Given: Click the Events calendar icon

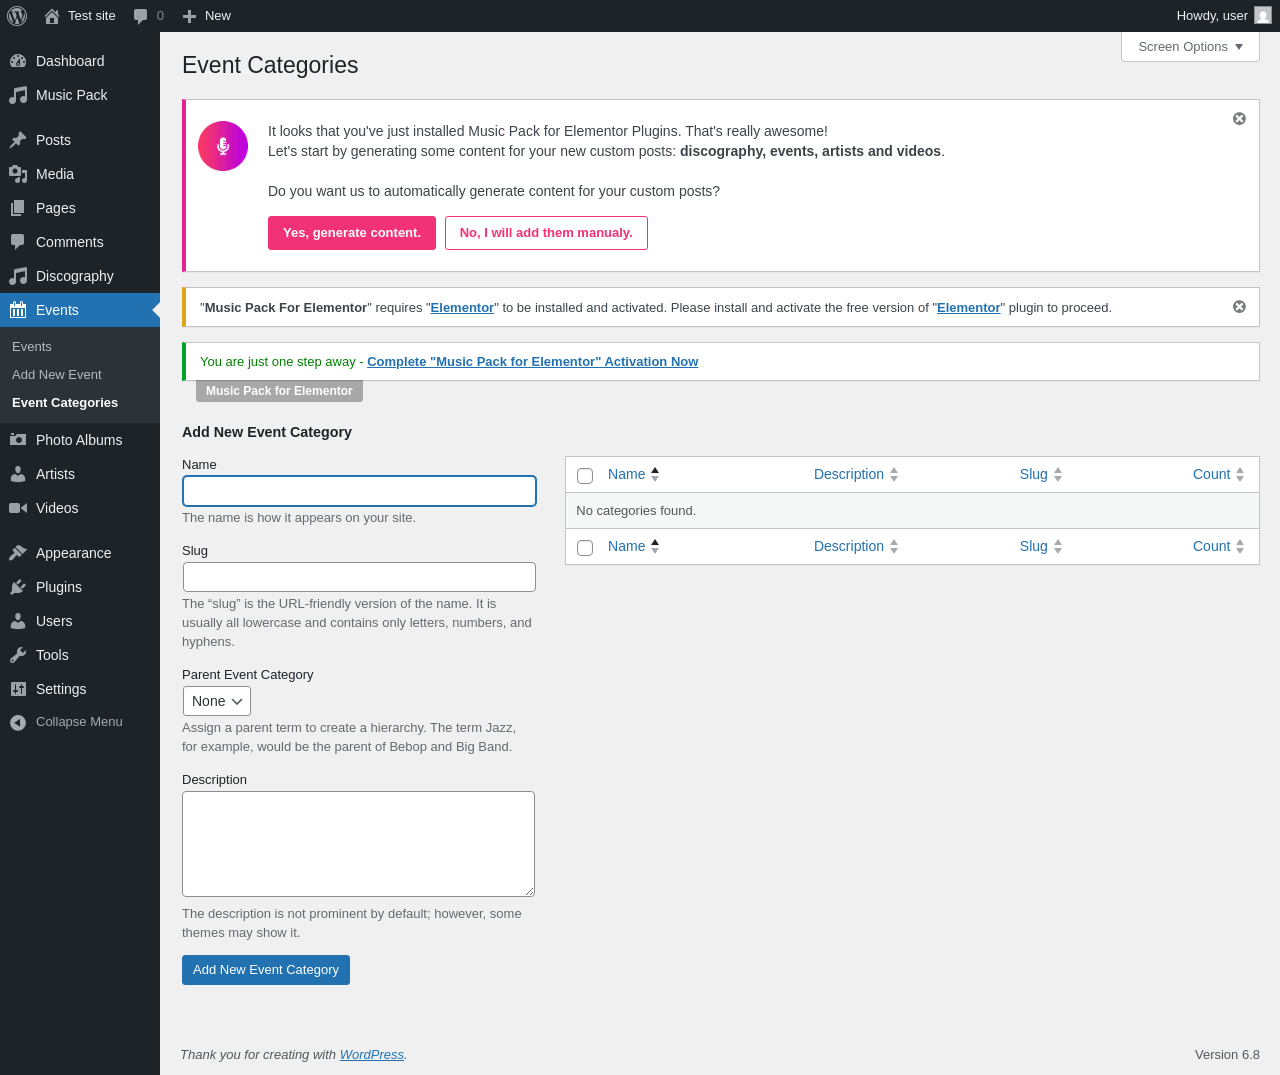Looking at the screenshot, I should 18,310.
